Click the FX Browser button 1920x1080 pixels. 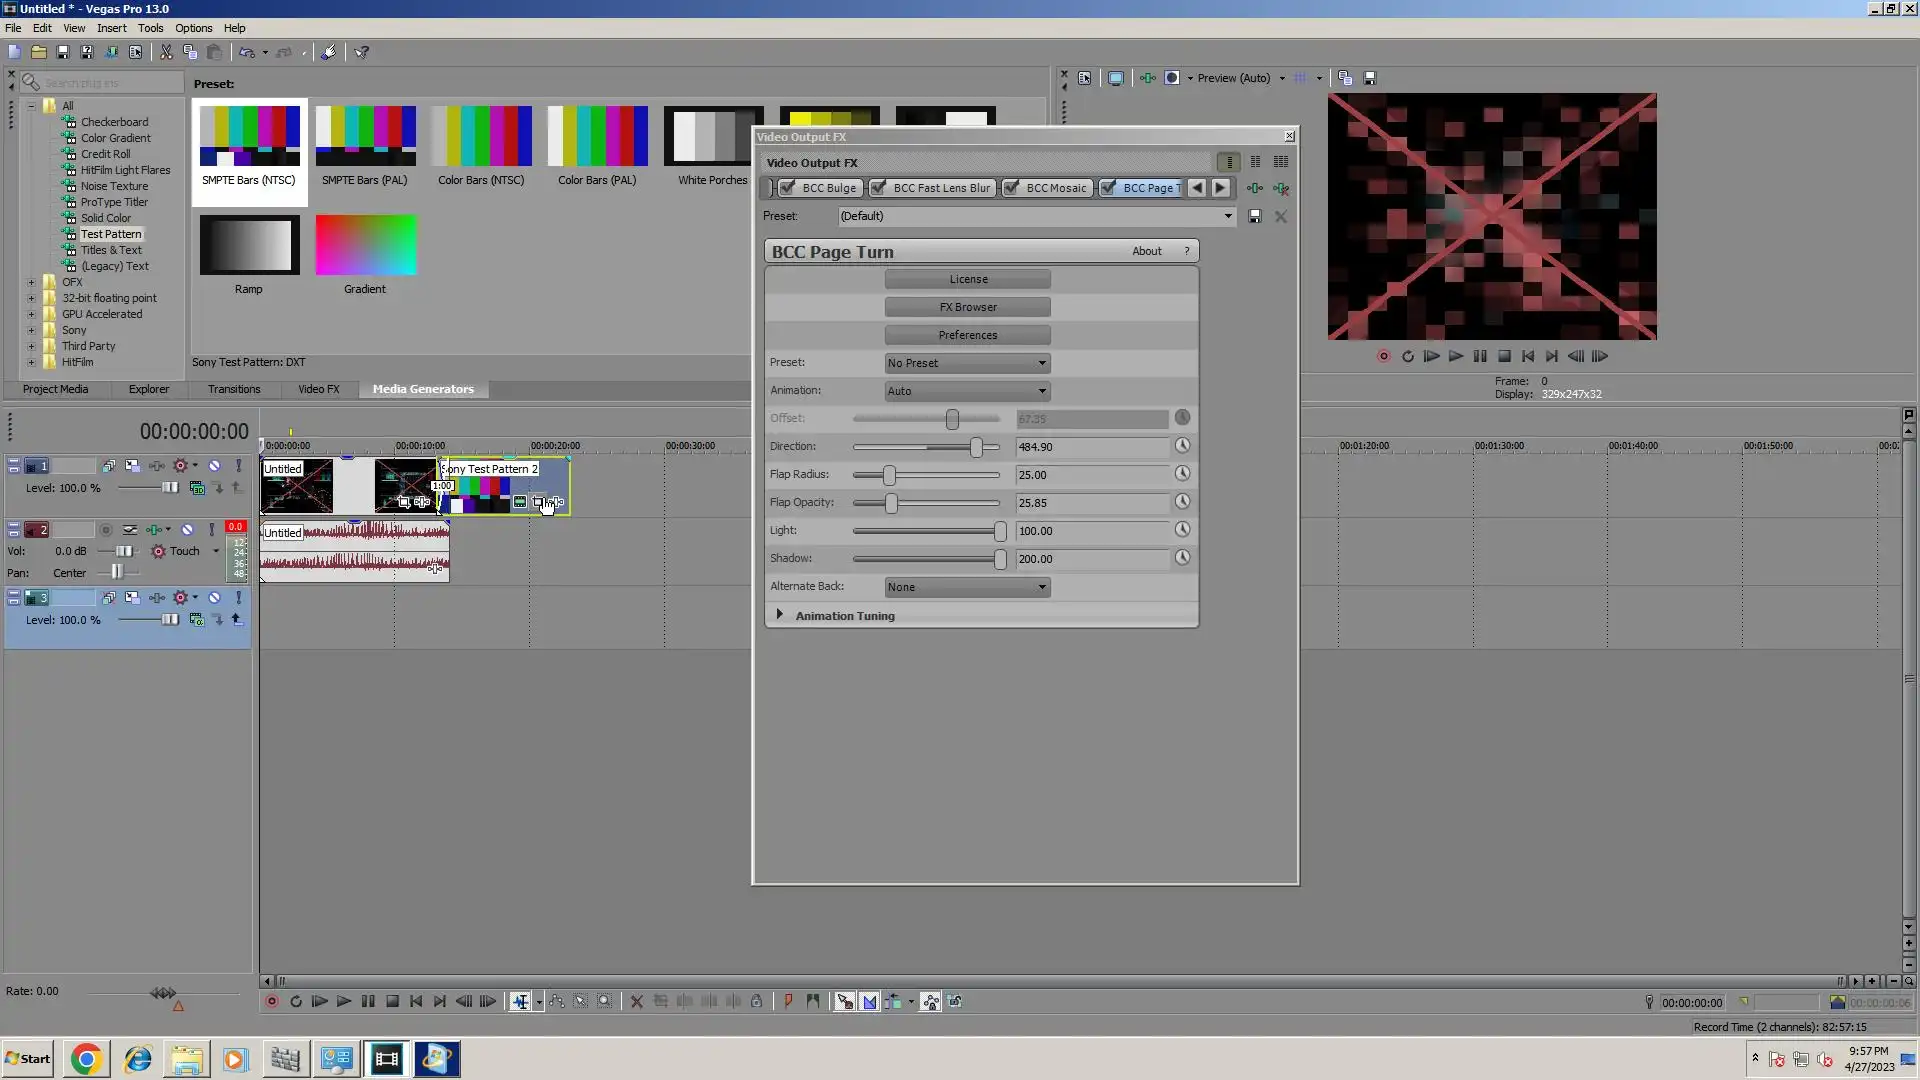(967, 307)
